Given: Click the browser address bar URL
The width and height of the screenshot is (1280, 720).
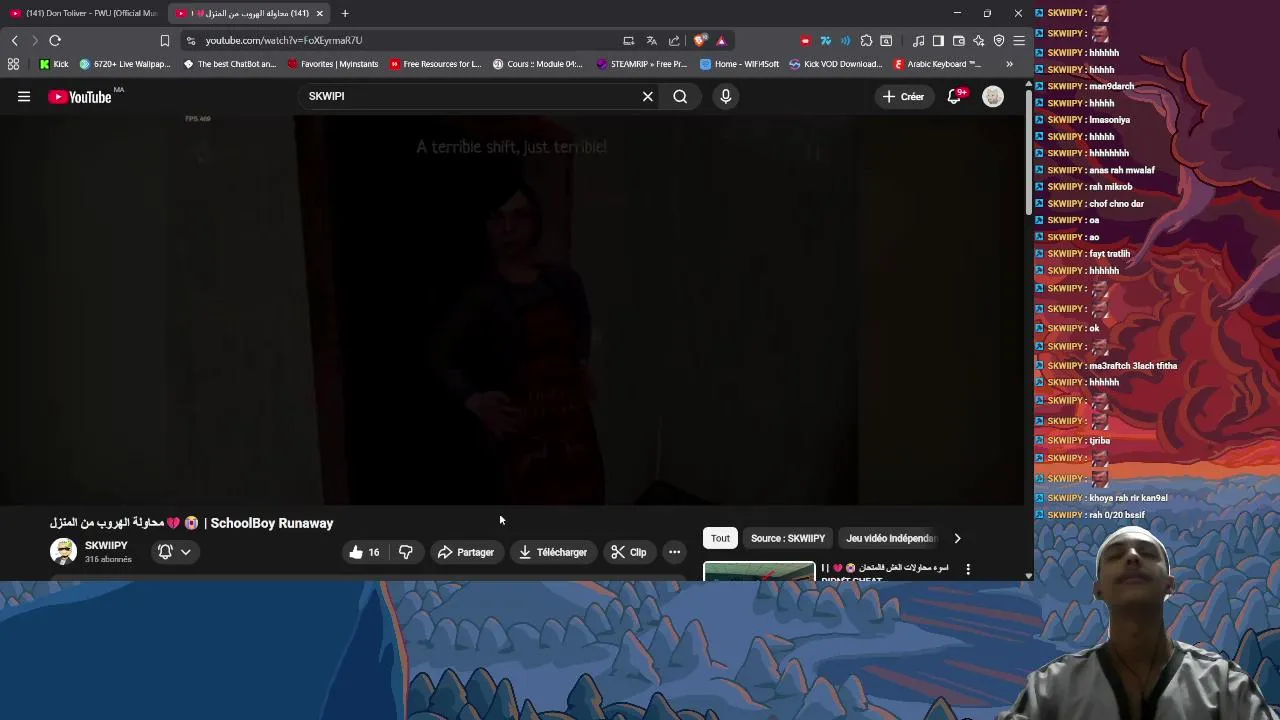Looking at the screenshot, I should click(x=284, y=40).
